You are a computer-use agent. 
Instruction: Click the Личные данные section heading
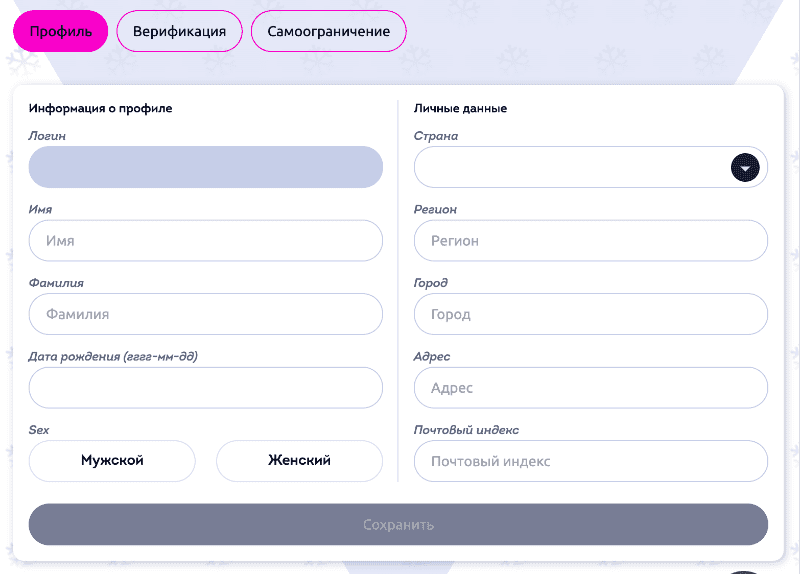click(460, 108)
